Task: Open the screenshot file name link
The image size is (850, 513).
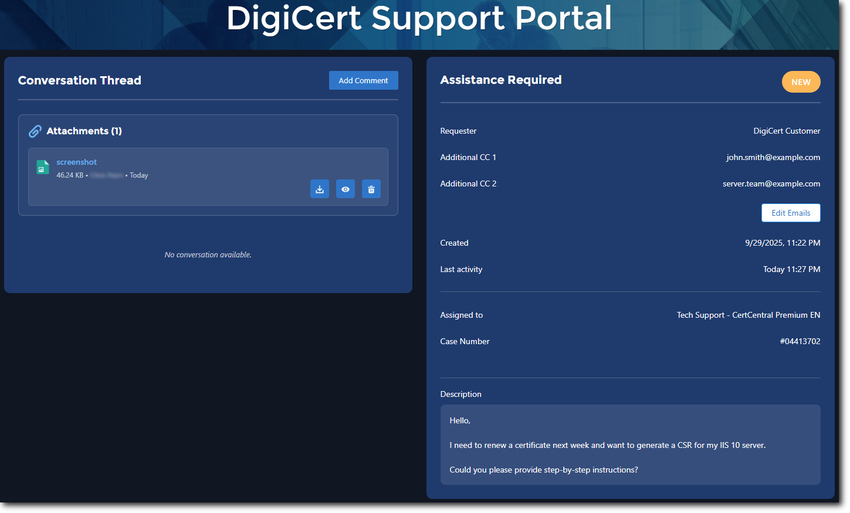Action: (x=76, y=162)
